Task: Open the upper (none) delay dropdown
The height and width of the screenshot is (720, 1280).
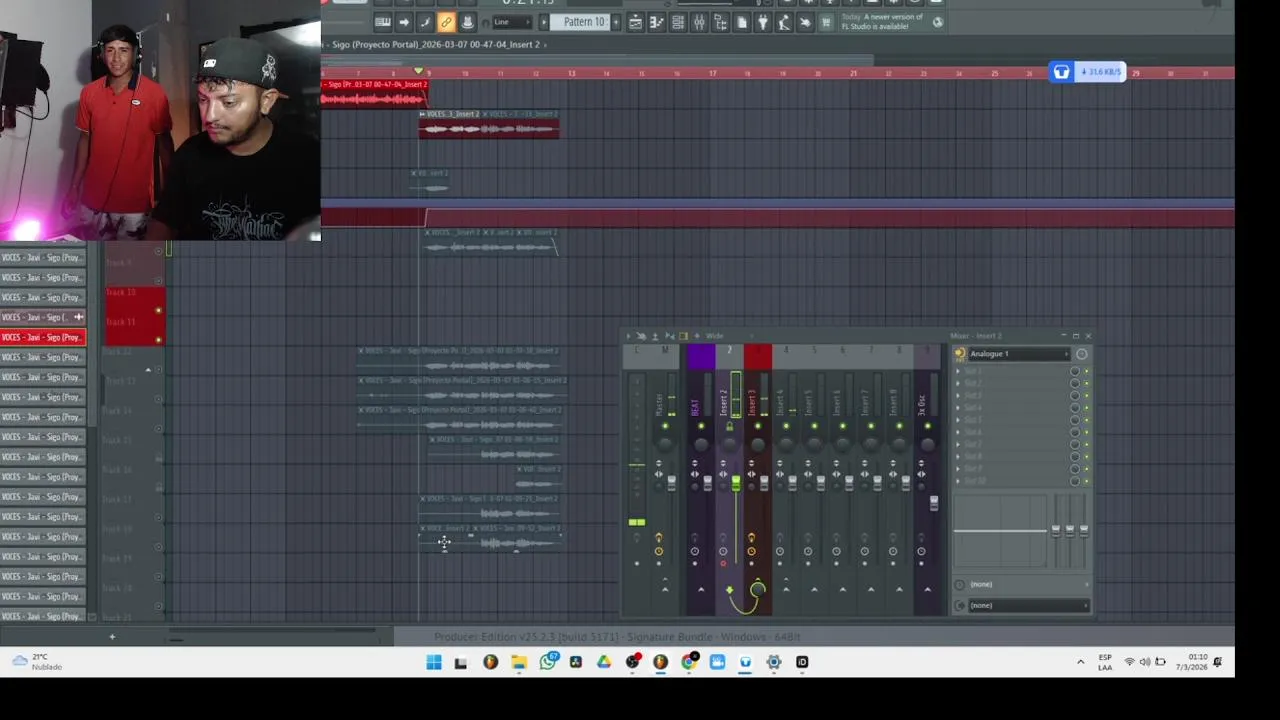Action: coord(1028,584)
